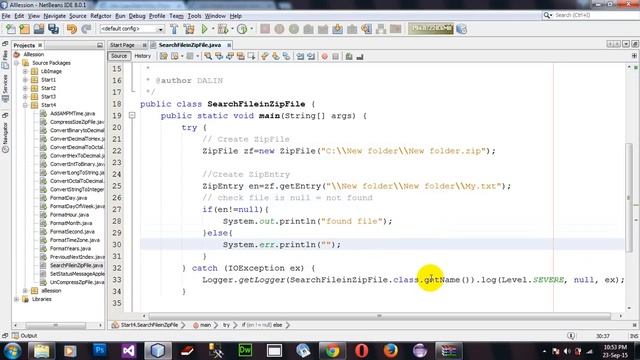Screen dimensions: 640x360
Task: Open the Tools menu
Action: tap(194, 16)
